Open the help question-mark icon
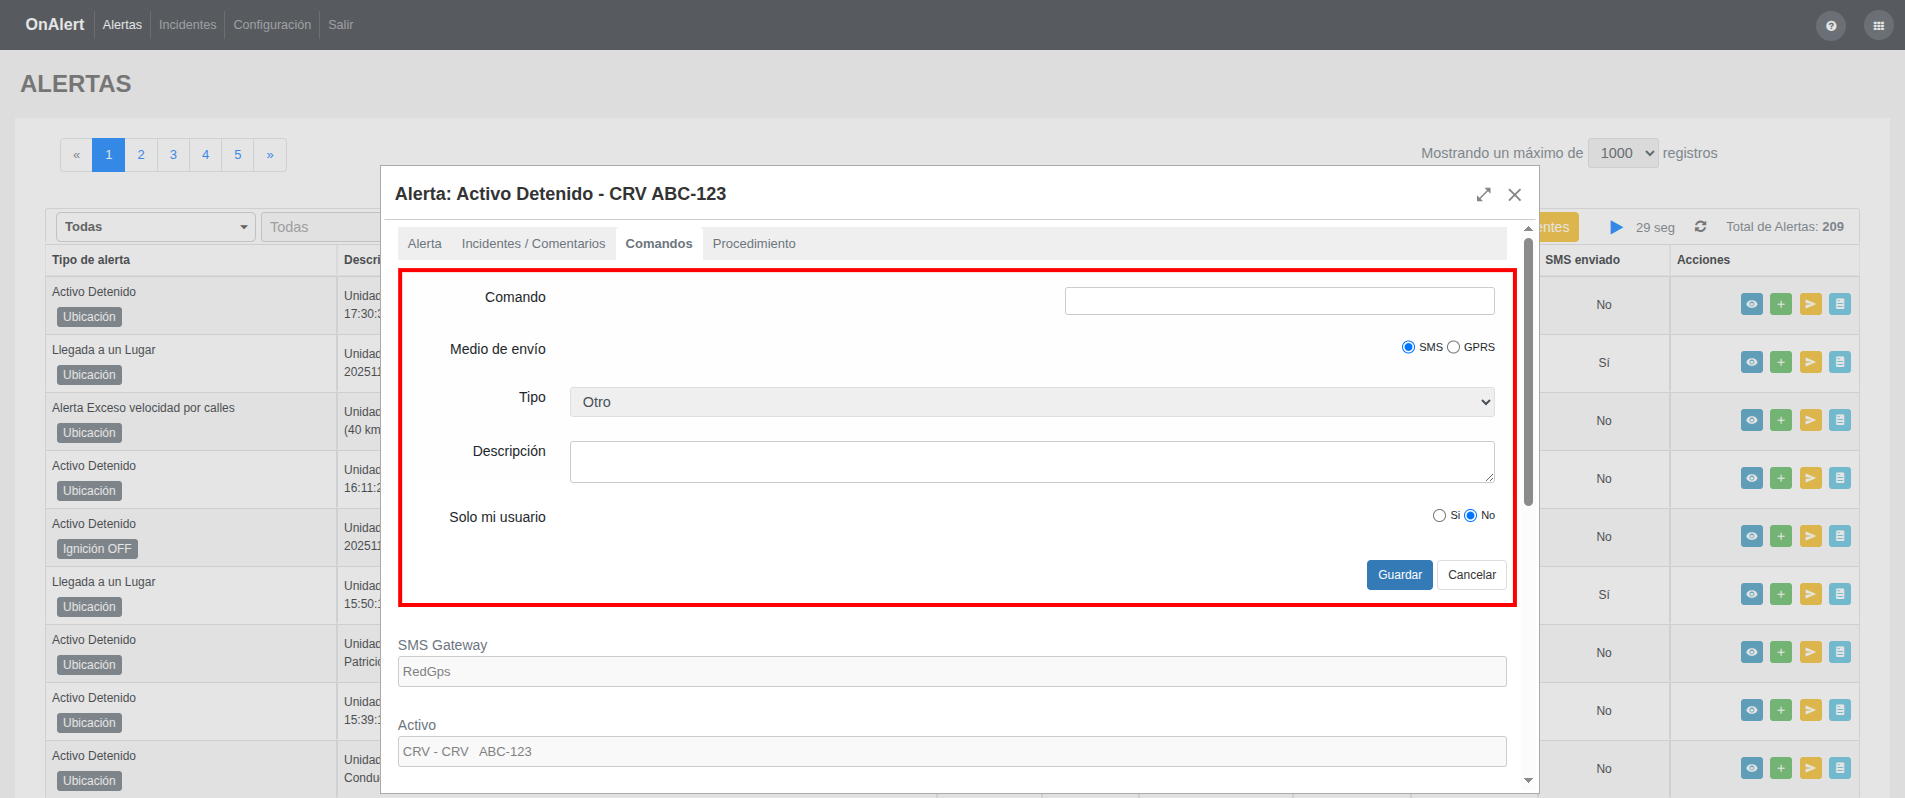This screenshot has width=1905, height=798. 1831,26
